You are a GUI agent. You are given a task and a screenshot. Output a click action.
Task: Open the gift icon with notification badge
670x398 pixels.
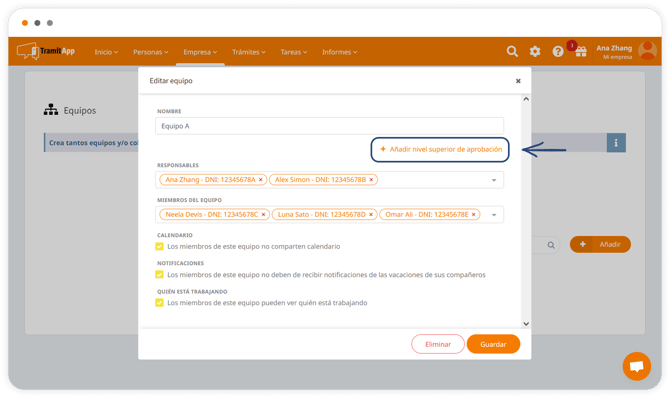[580, 51]
